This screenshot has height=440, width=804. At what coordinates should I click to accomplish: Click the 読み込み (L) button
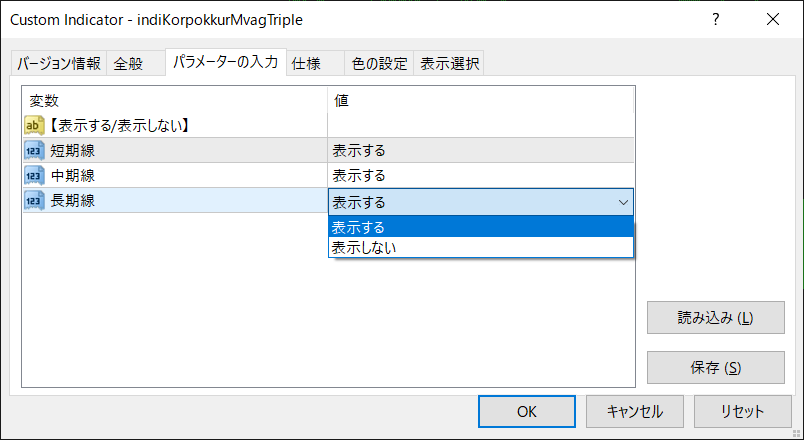[715, 319]
